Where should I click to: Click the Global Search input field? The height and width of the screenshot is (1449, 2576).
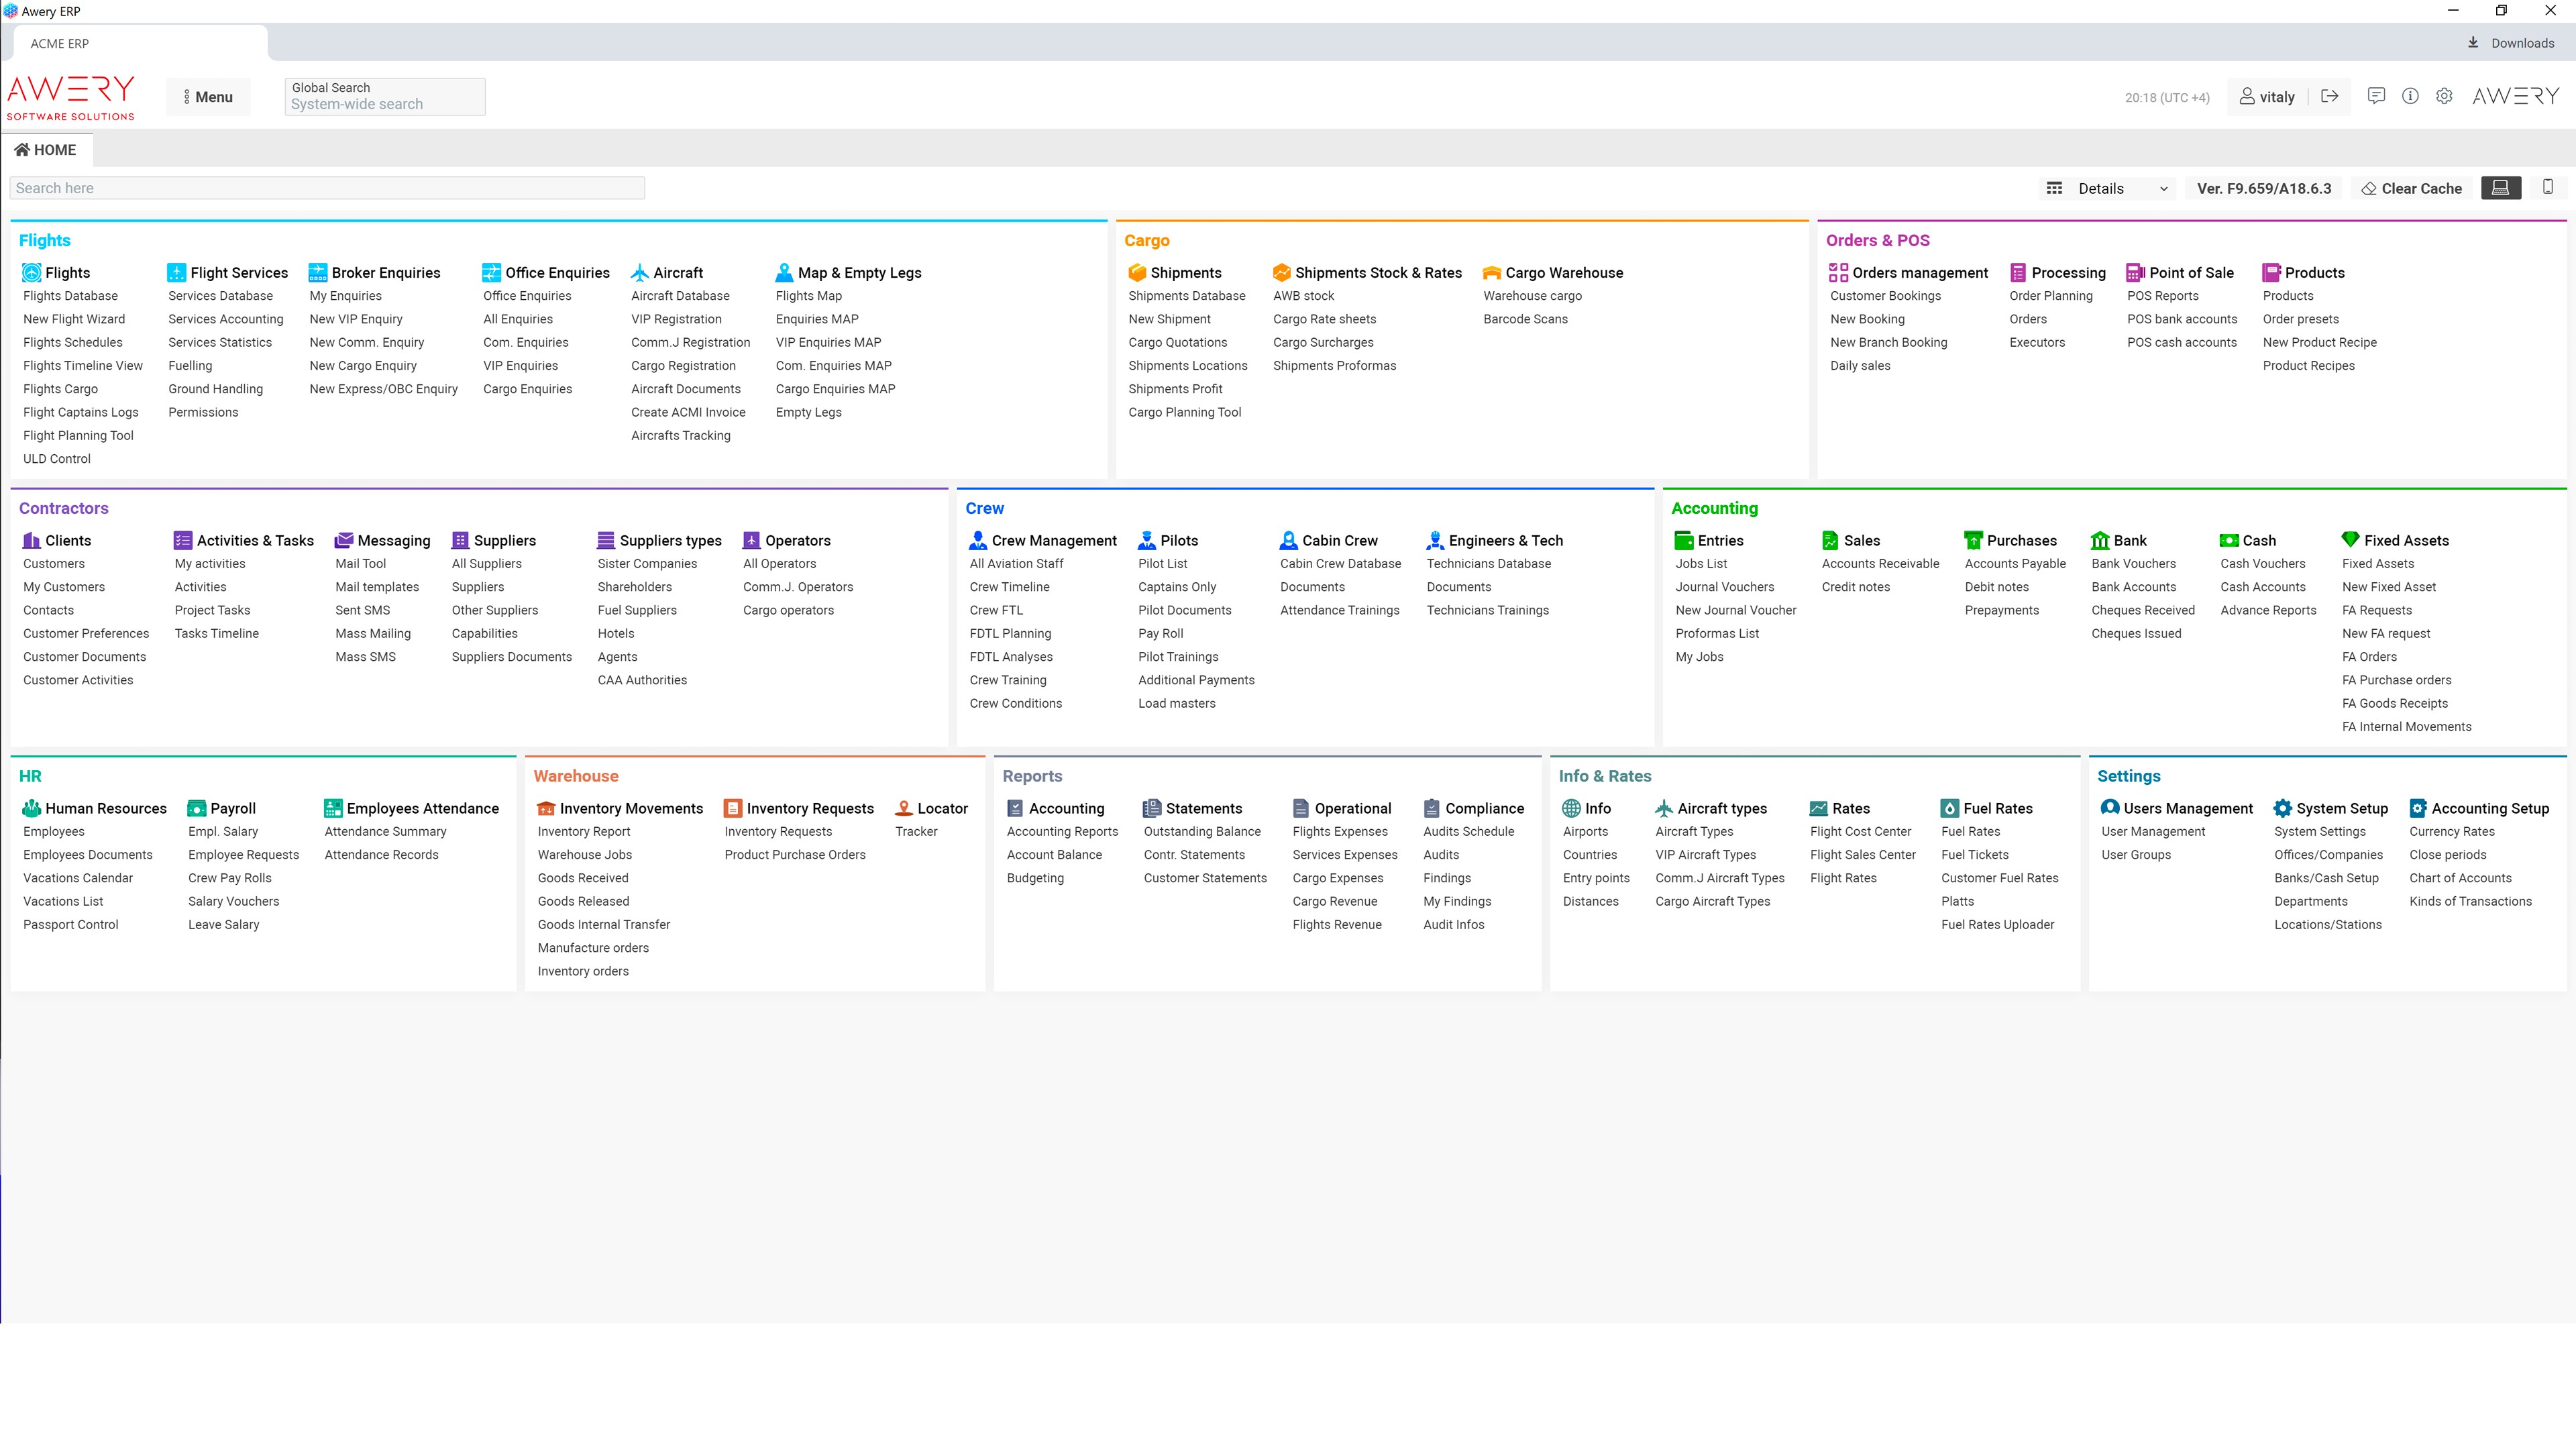click(384, 103)
